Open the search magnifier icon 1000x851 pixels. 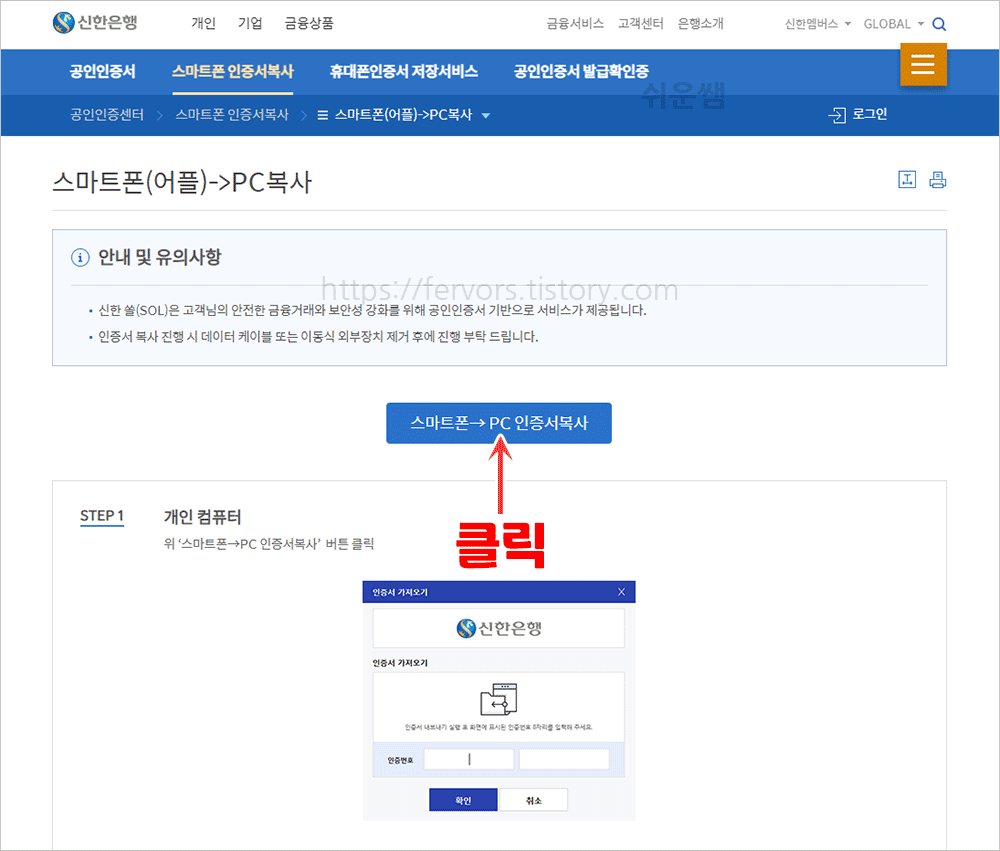click(939, 24)
